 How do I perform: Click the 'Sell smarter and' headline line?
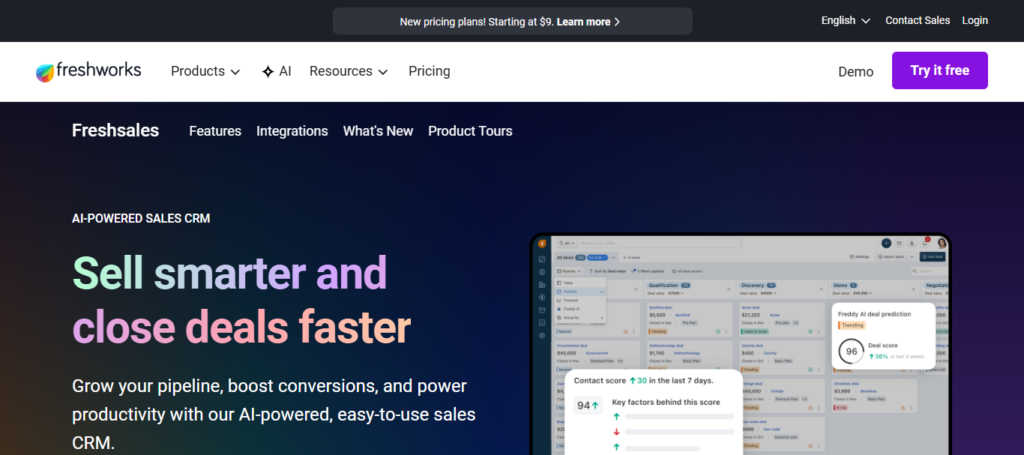(x=230, y=272)
